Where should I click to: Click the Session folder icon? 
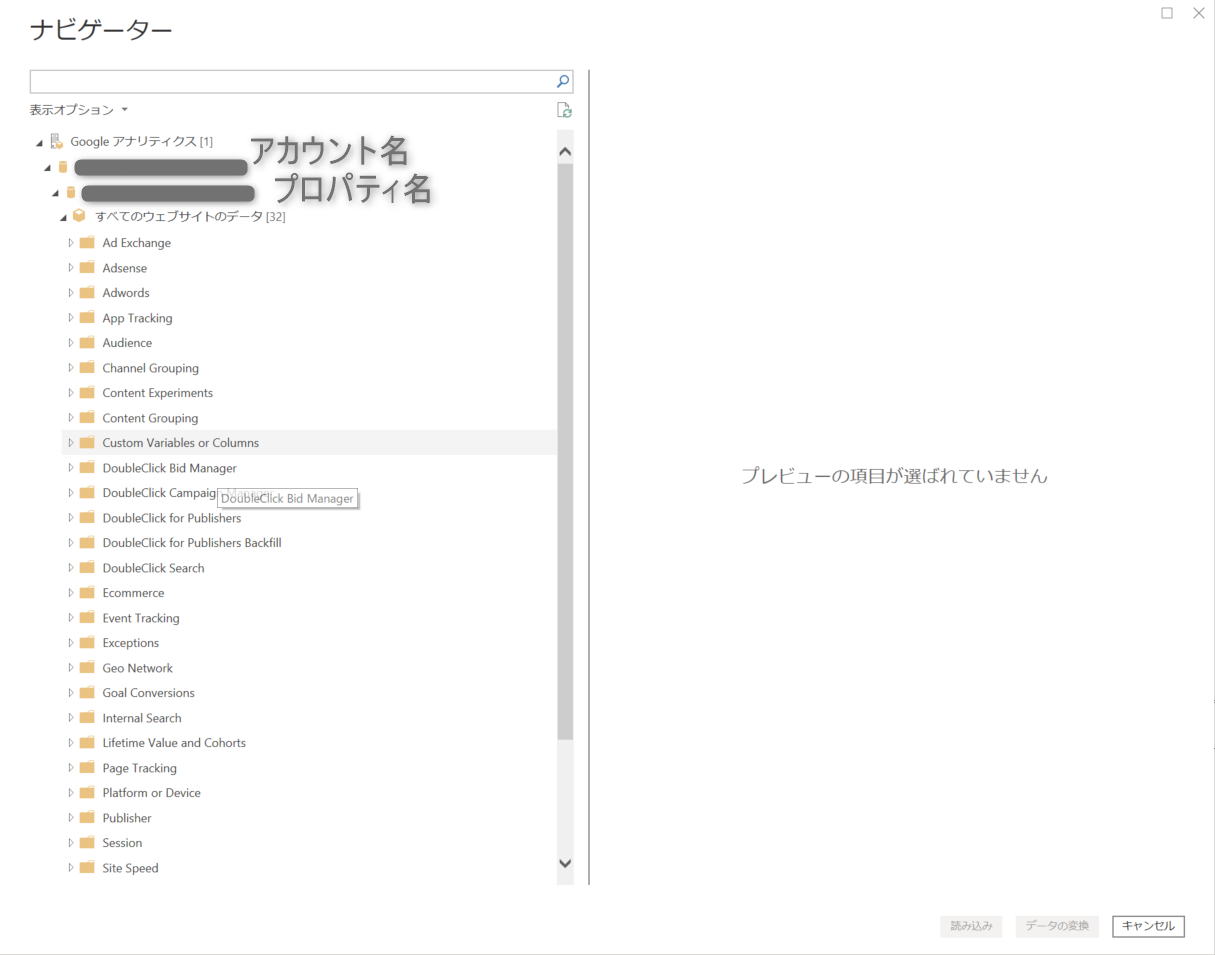point(87,843)
